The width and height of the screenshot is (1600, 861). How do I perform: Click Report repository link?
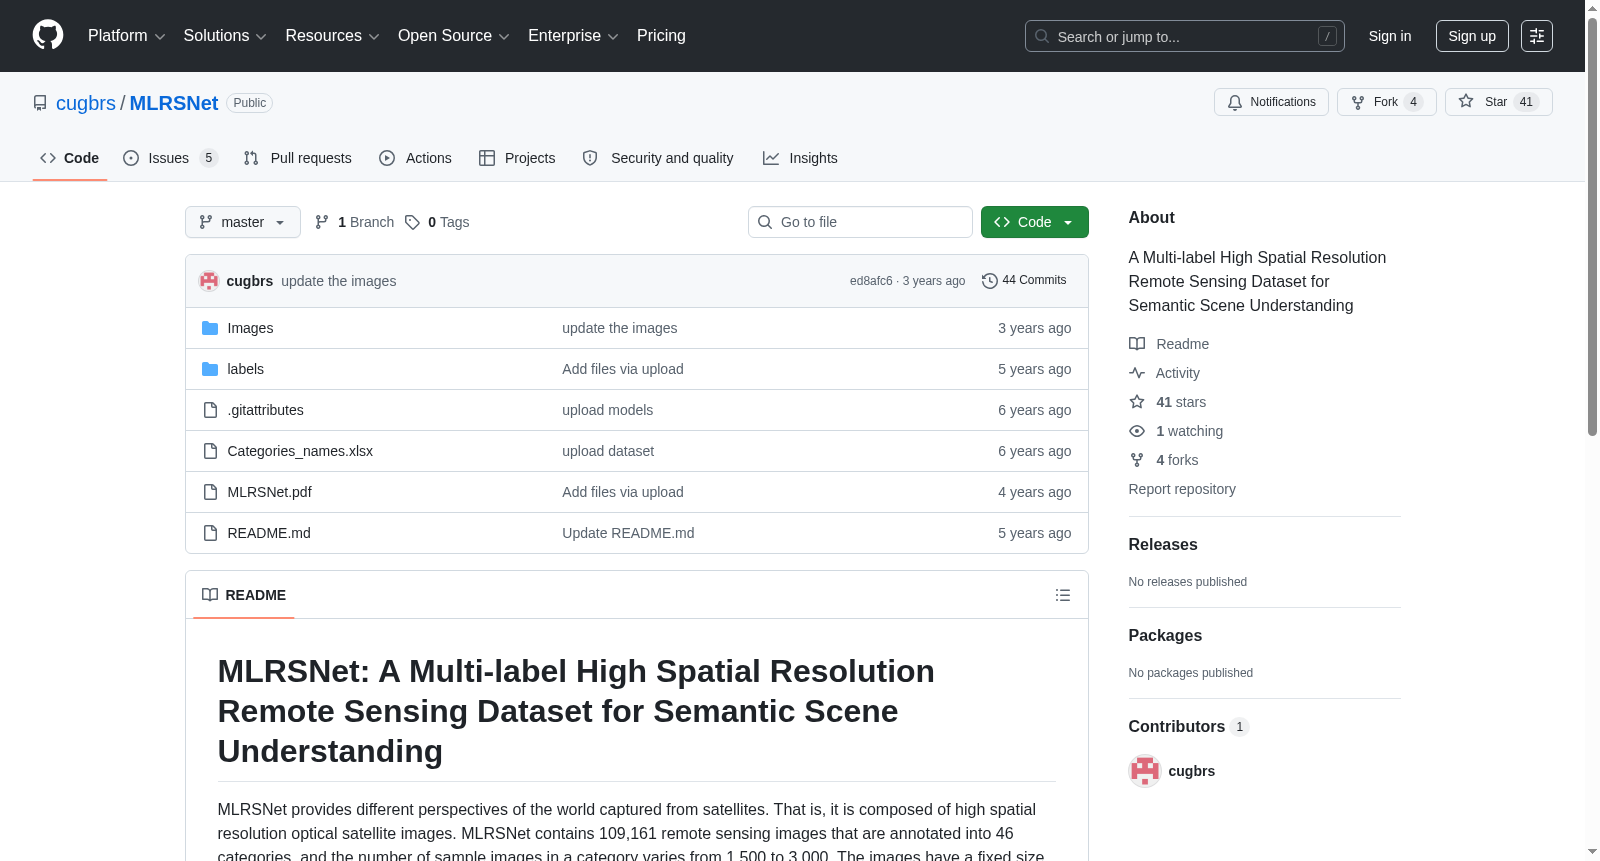tap(1182, 489)
